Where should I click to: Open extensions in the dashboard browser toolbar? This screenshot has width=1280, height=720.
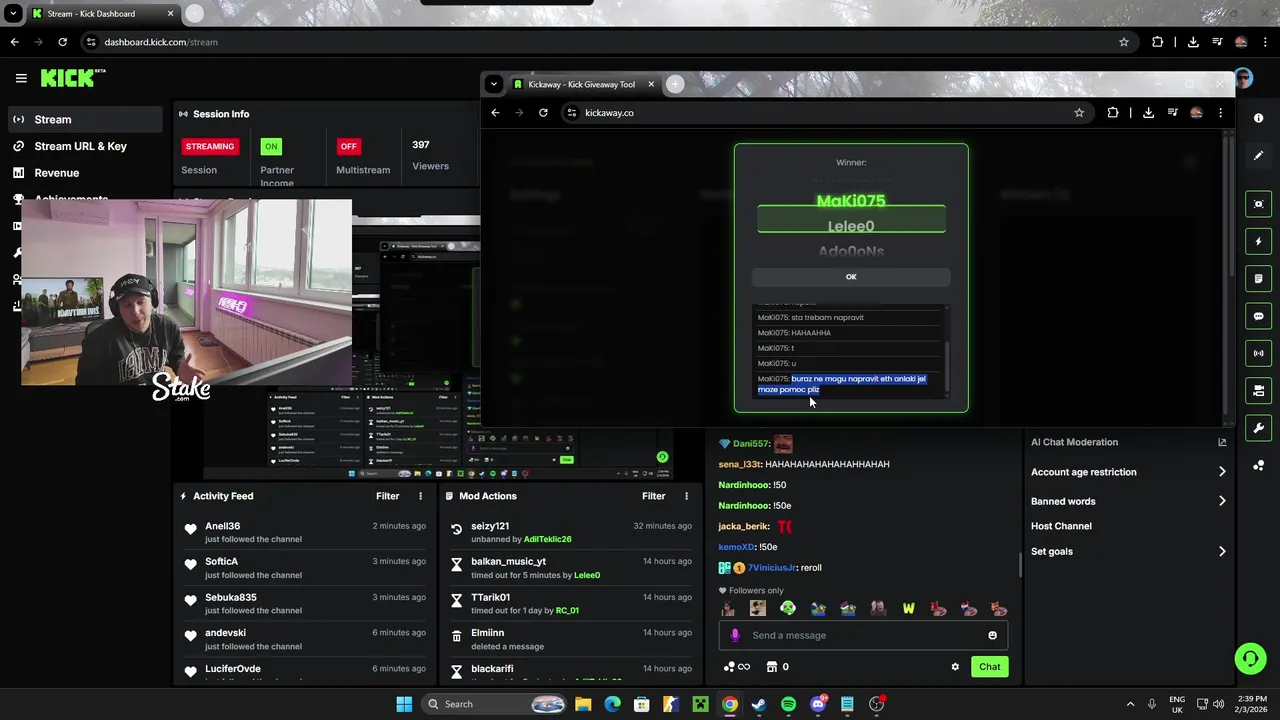point(1158,42)
